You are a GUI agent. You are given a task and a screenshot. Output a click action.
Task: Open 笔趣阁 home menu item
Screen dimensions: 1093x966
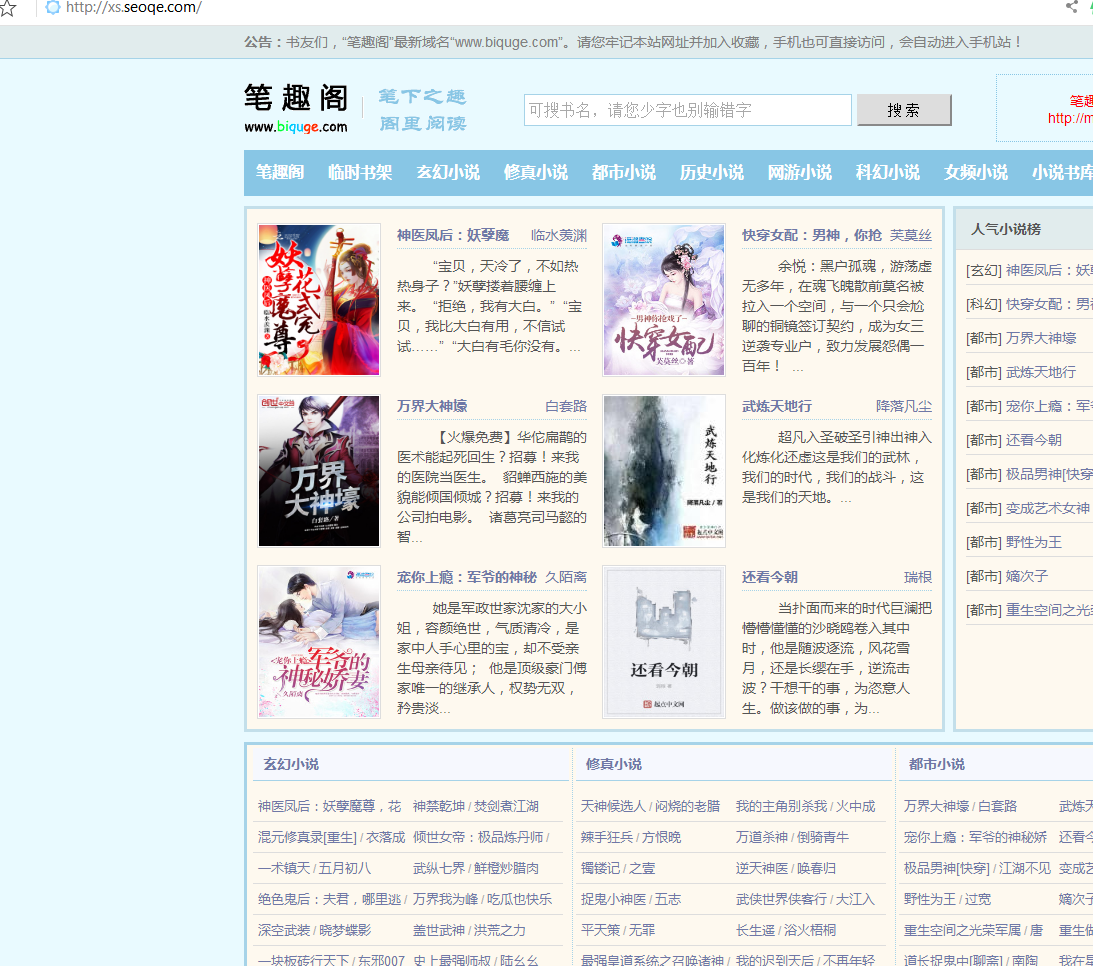[x=280, y=172]
